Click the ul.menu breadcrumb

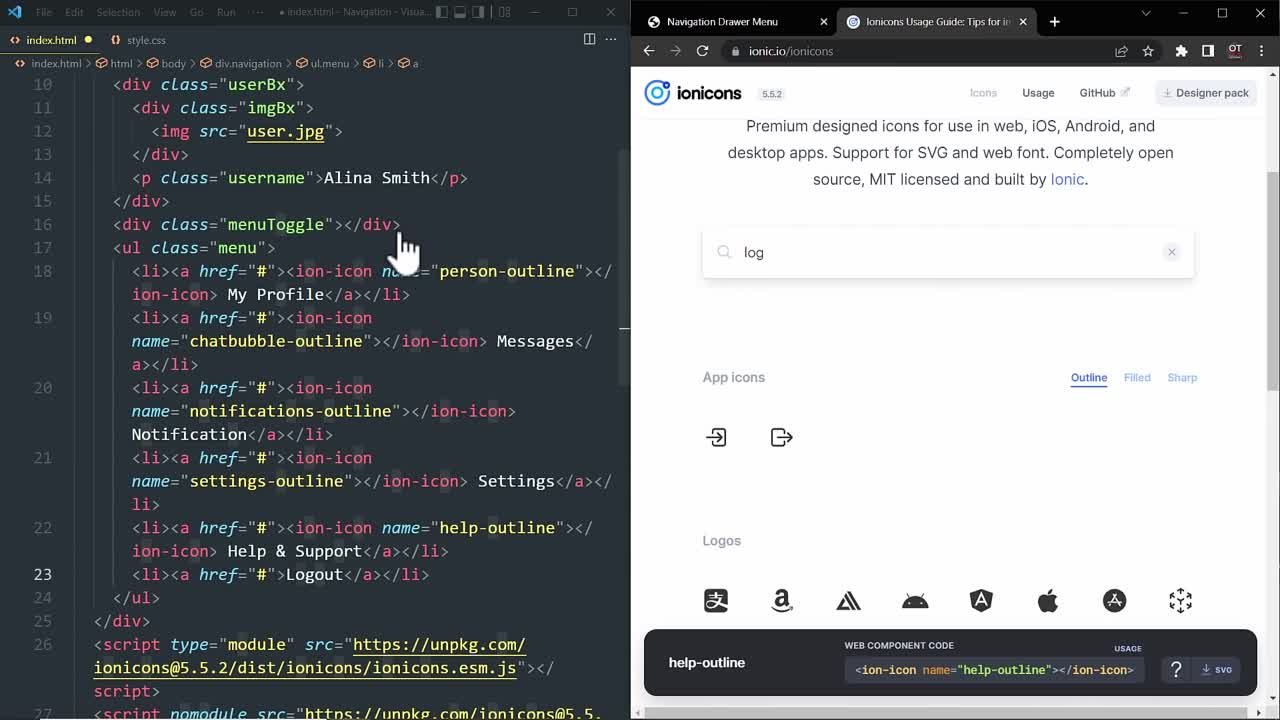[322, 63]
